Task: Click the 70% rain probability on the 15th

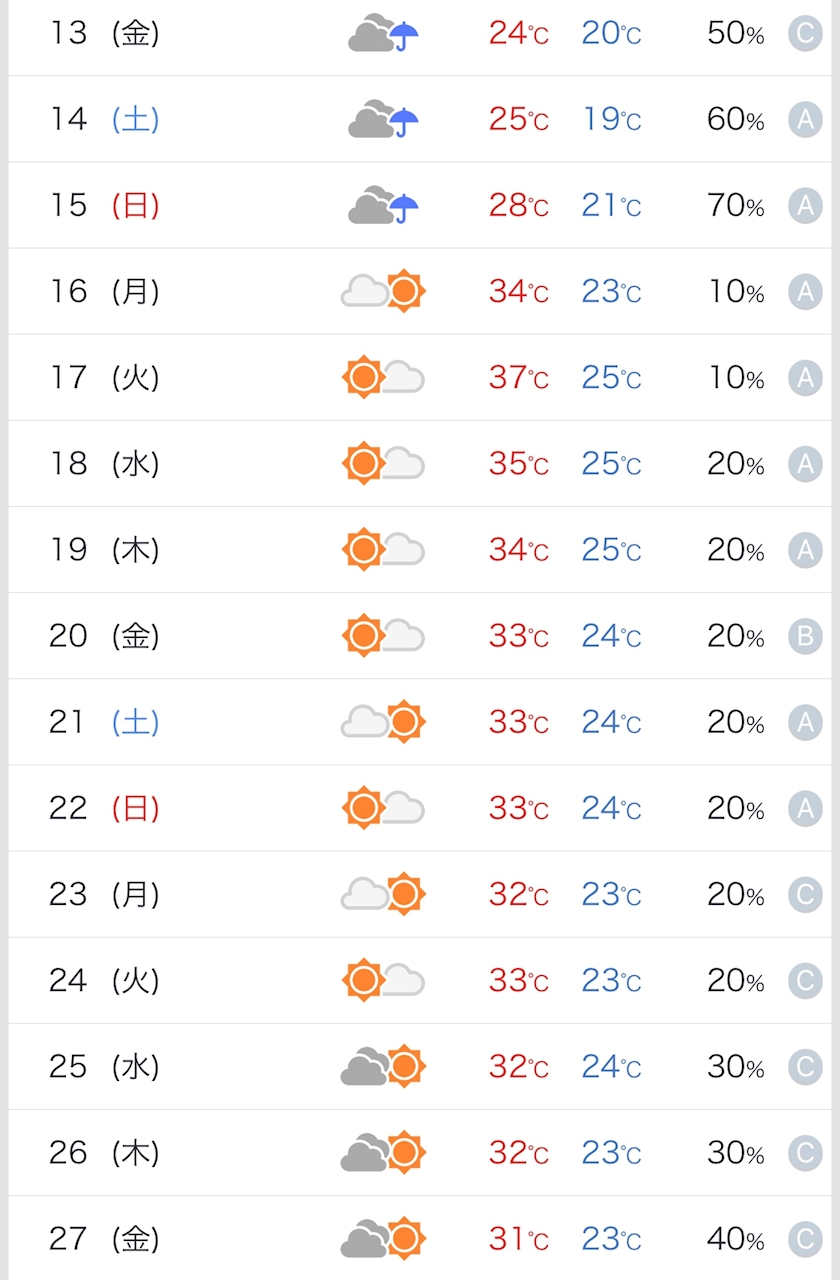Action: coord(735,206)
